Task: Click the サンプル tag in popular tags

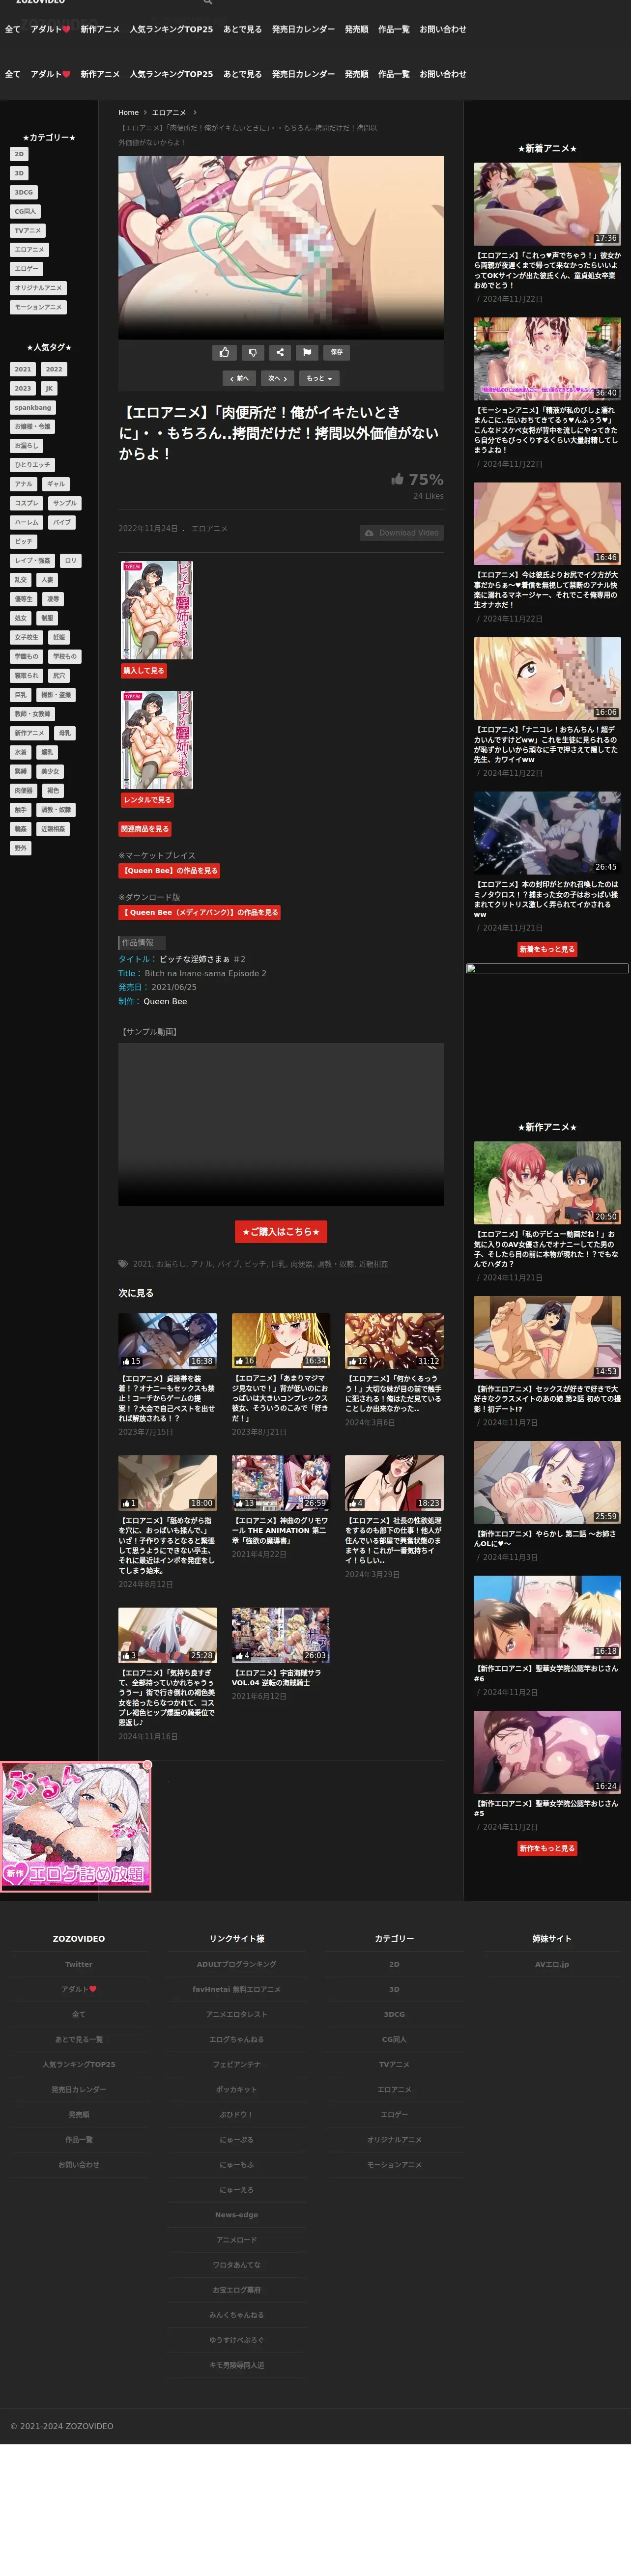Action: (65, 503)
